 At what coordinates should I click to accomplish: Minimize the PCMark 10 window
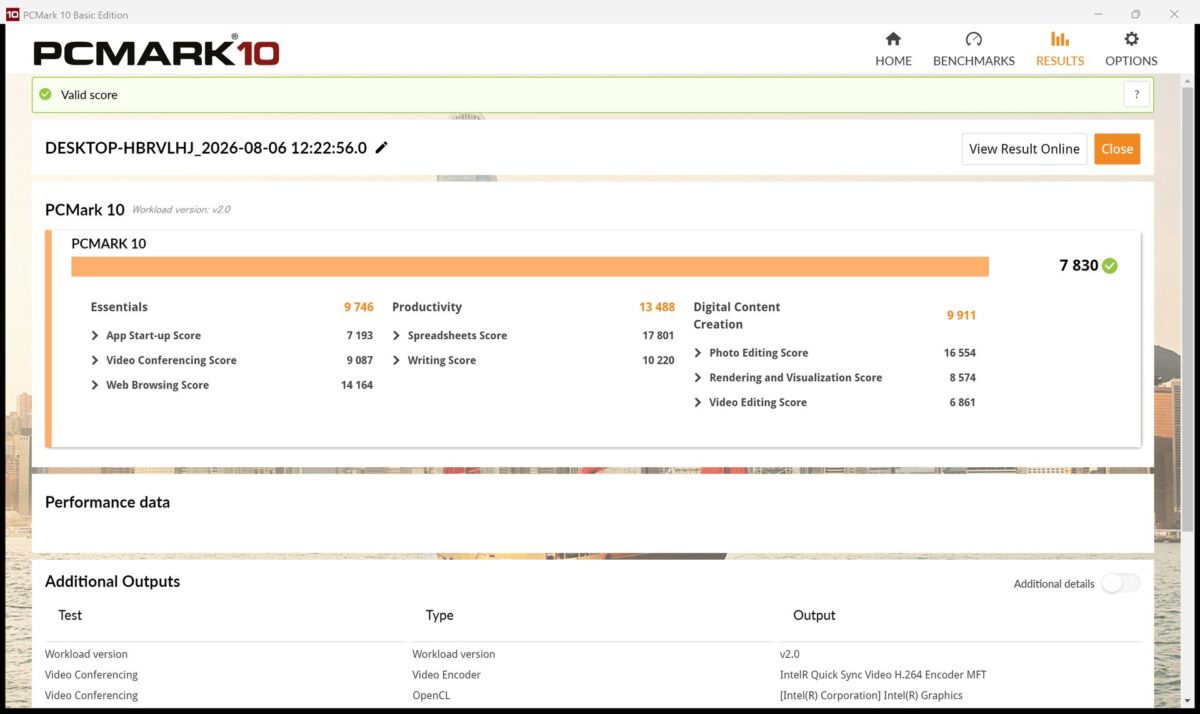tap(1098, 14)
